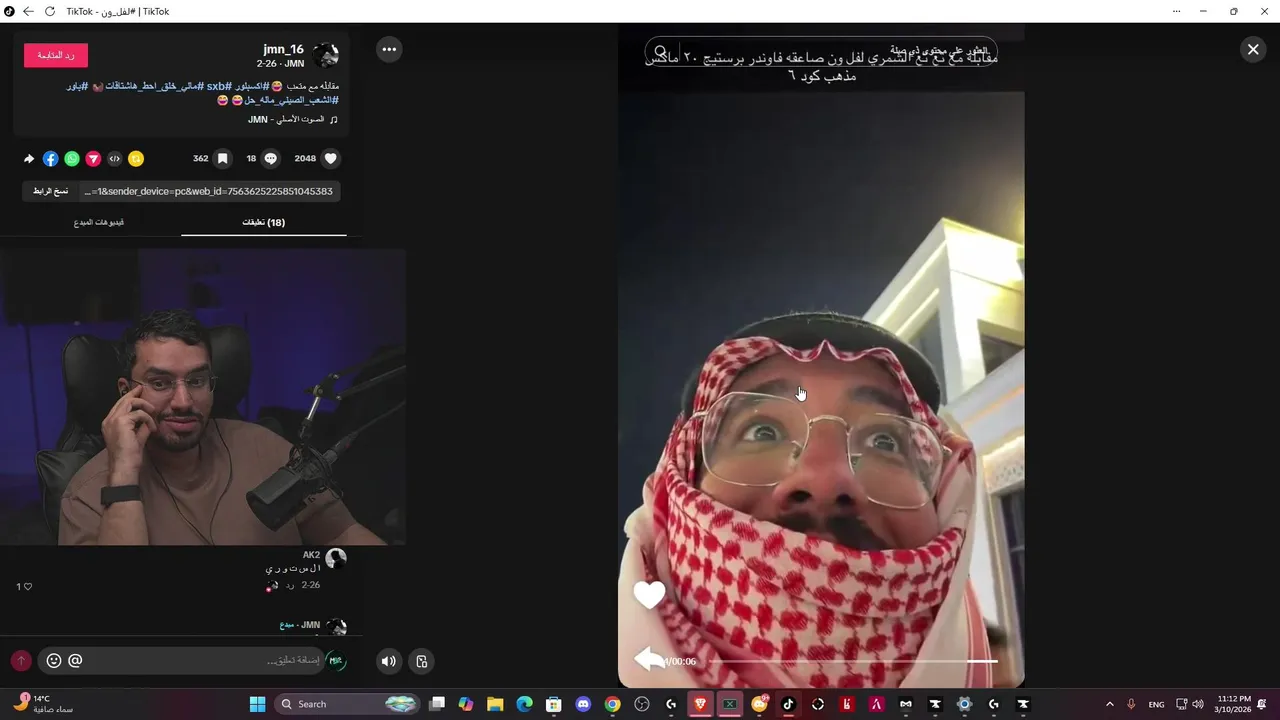Like AK2's comment with the heart
This screenshot has width=1280, height=720.
click(x=27, y=587)
